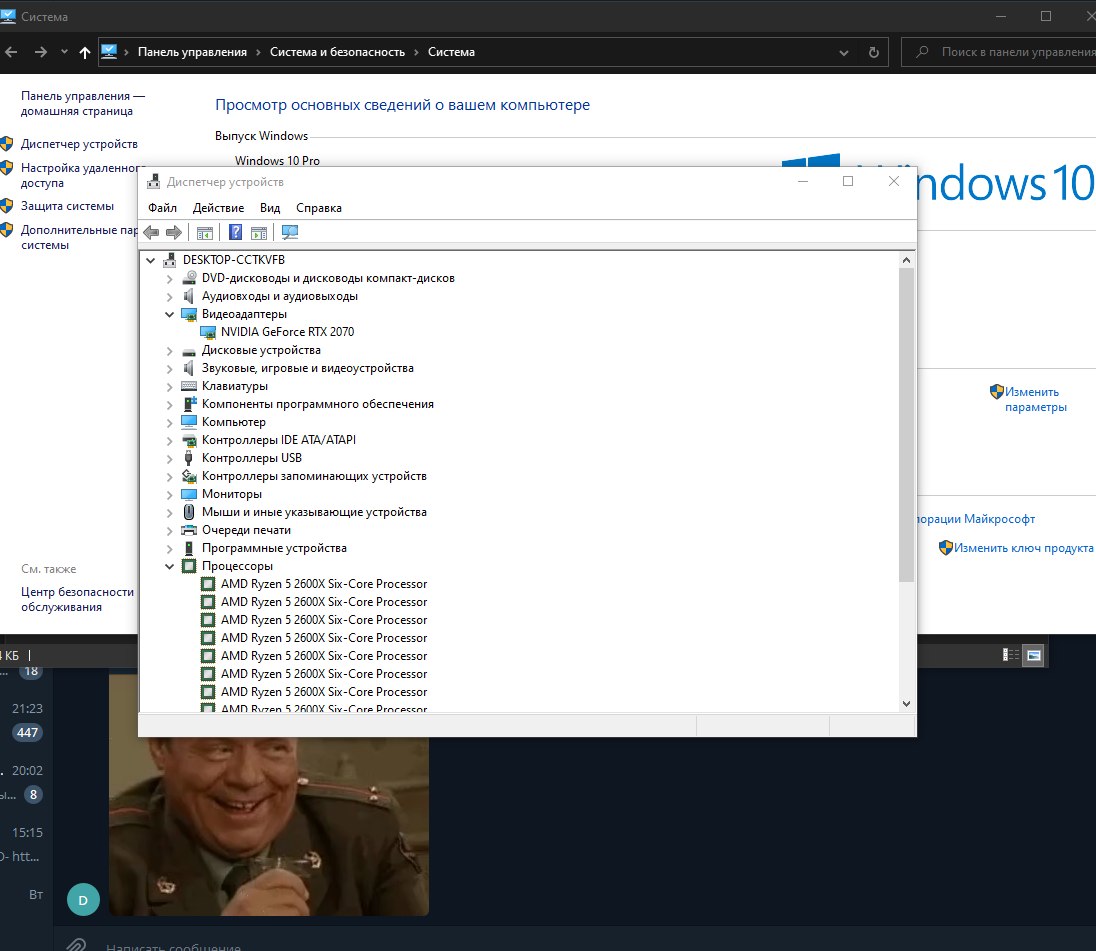Screen dimensions: 1096x951
Task: Click the Device Manager vertical scrollbar thumb
Action: (906, 424)
